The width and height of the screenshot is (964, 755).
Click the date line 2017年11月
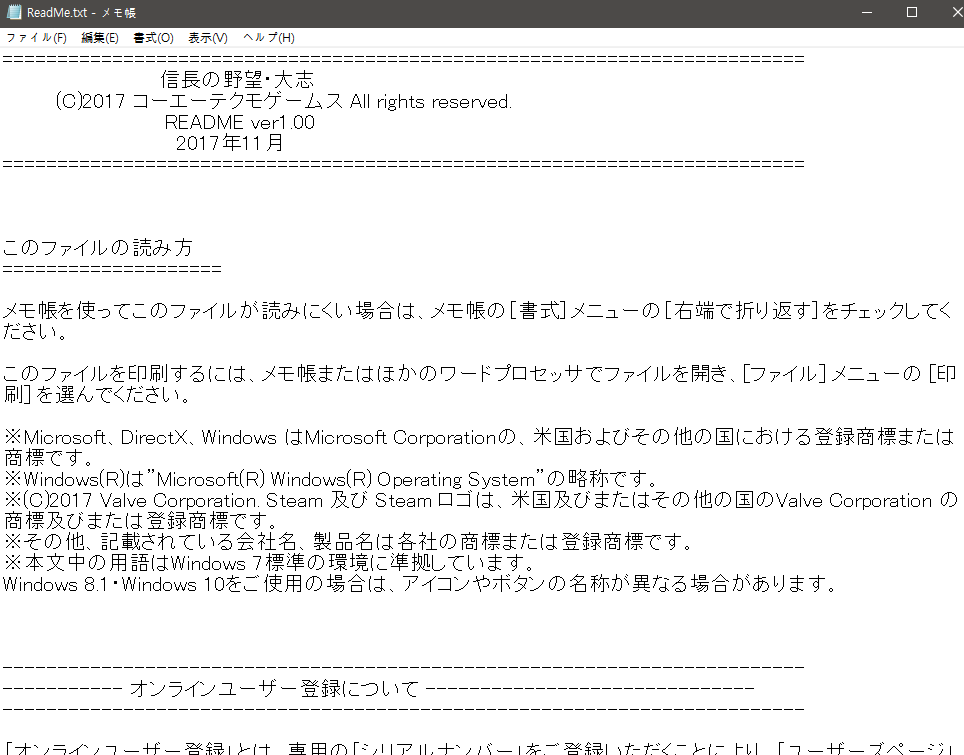(x=230, y=143)
